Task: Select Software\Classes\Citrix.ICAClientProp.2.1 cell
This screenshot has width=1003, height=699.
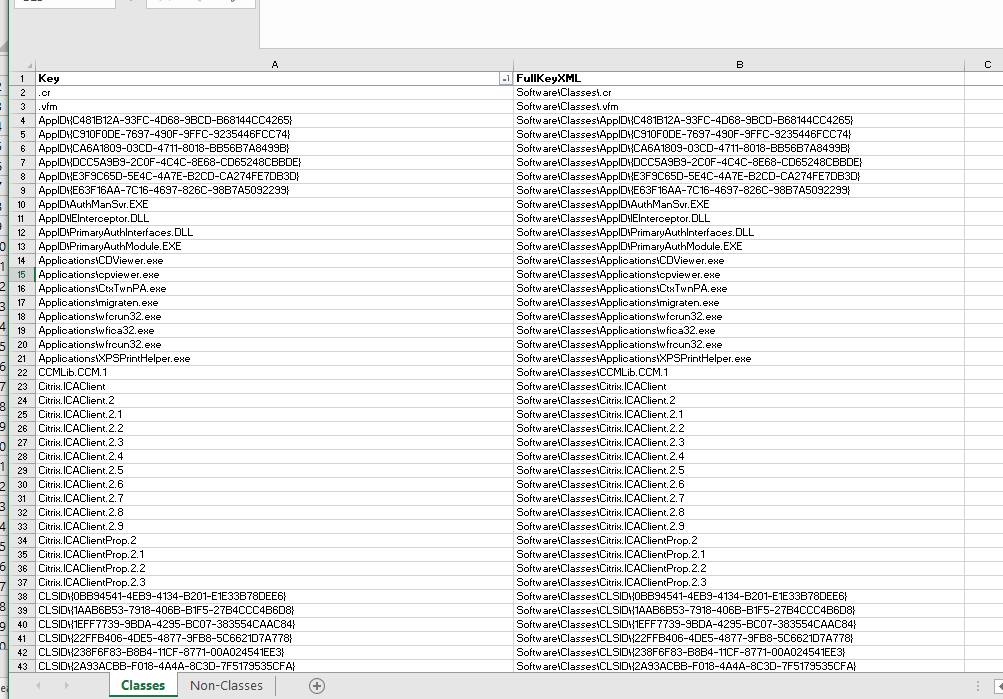Action: pyautogui.click(x=739, y=554)
